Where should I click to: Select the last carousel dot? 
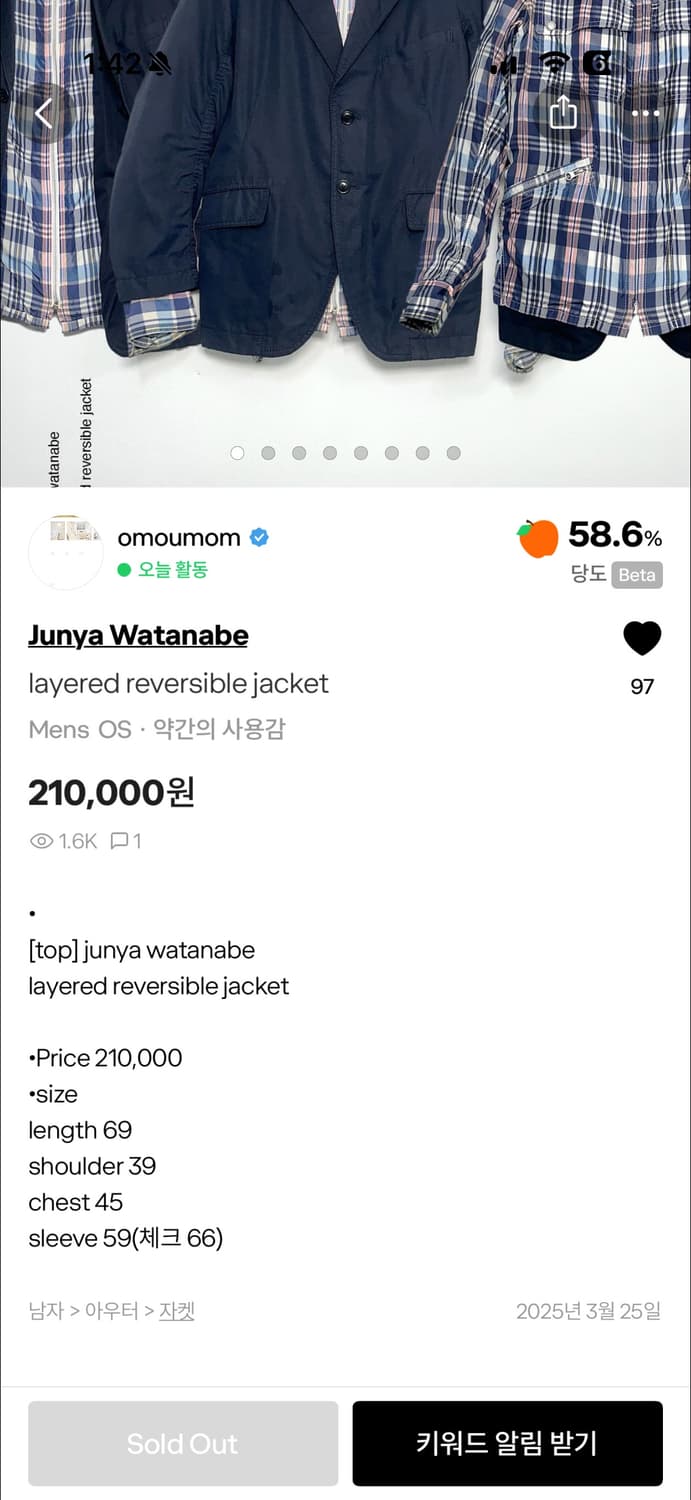(x=454, y=453)
